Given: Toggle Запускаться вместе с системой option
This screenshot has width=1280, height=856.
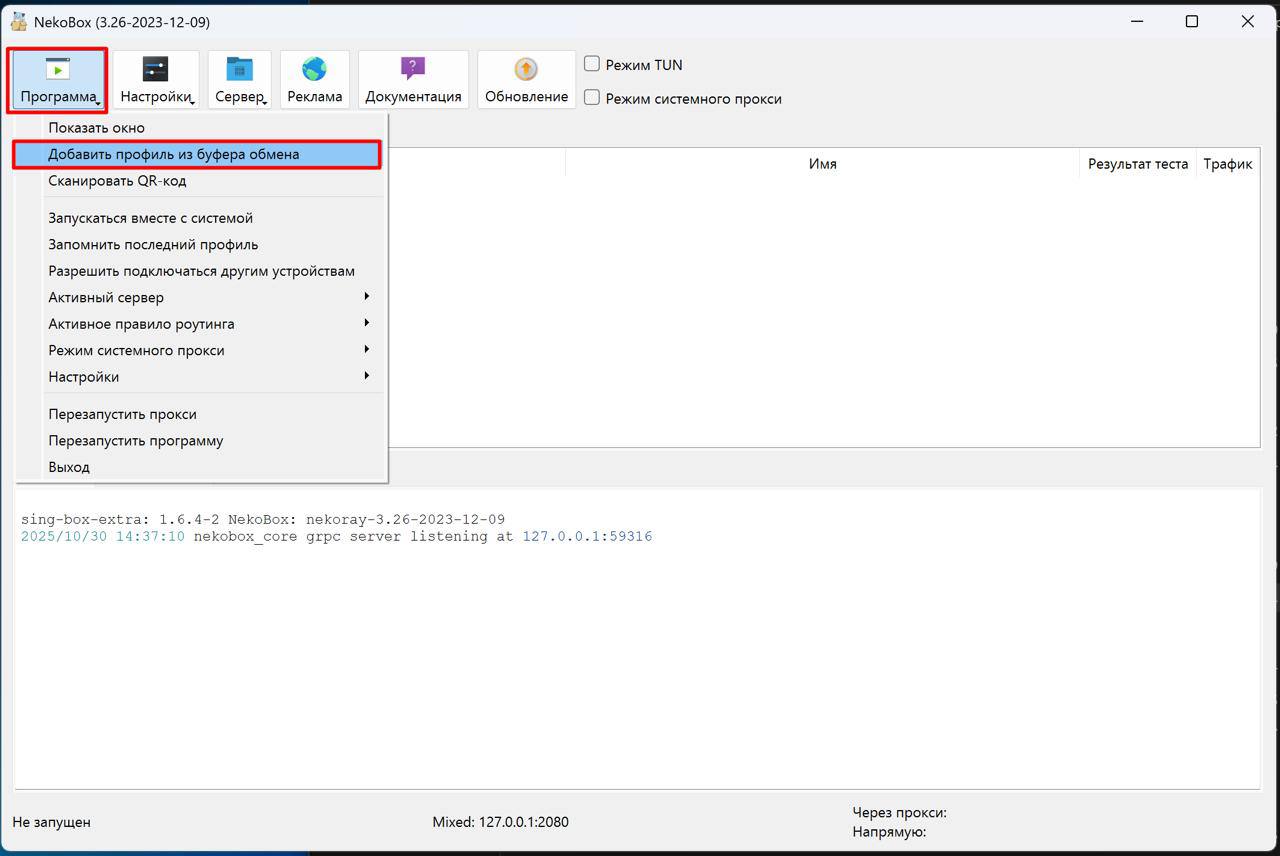Looking at the screenshot, I should pos(150,218).
